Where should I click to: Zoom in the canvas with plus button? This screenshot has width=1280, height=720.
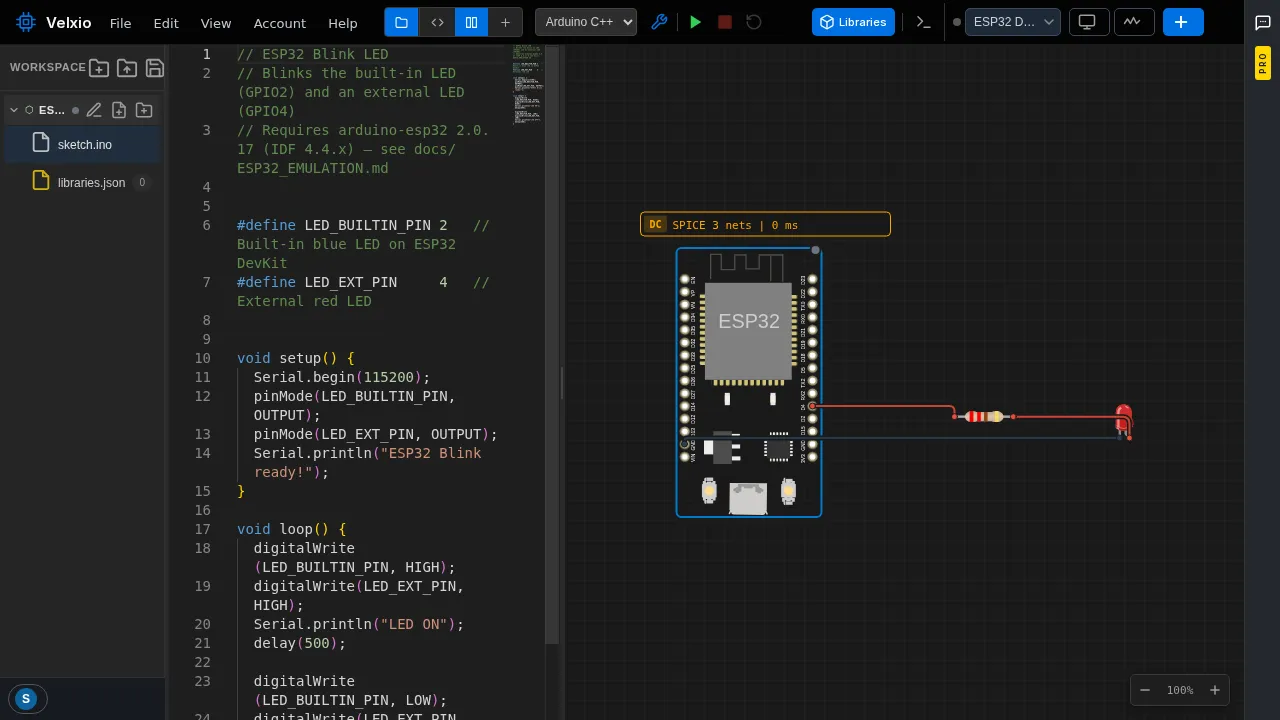(1215, 690)
